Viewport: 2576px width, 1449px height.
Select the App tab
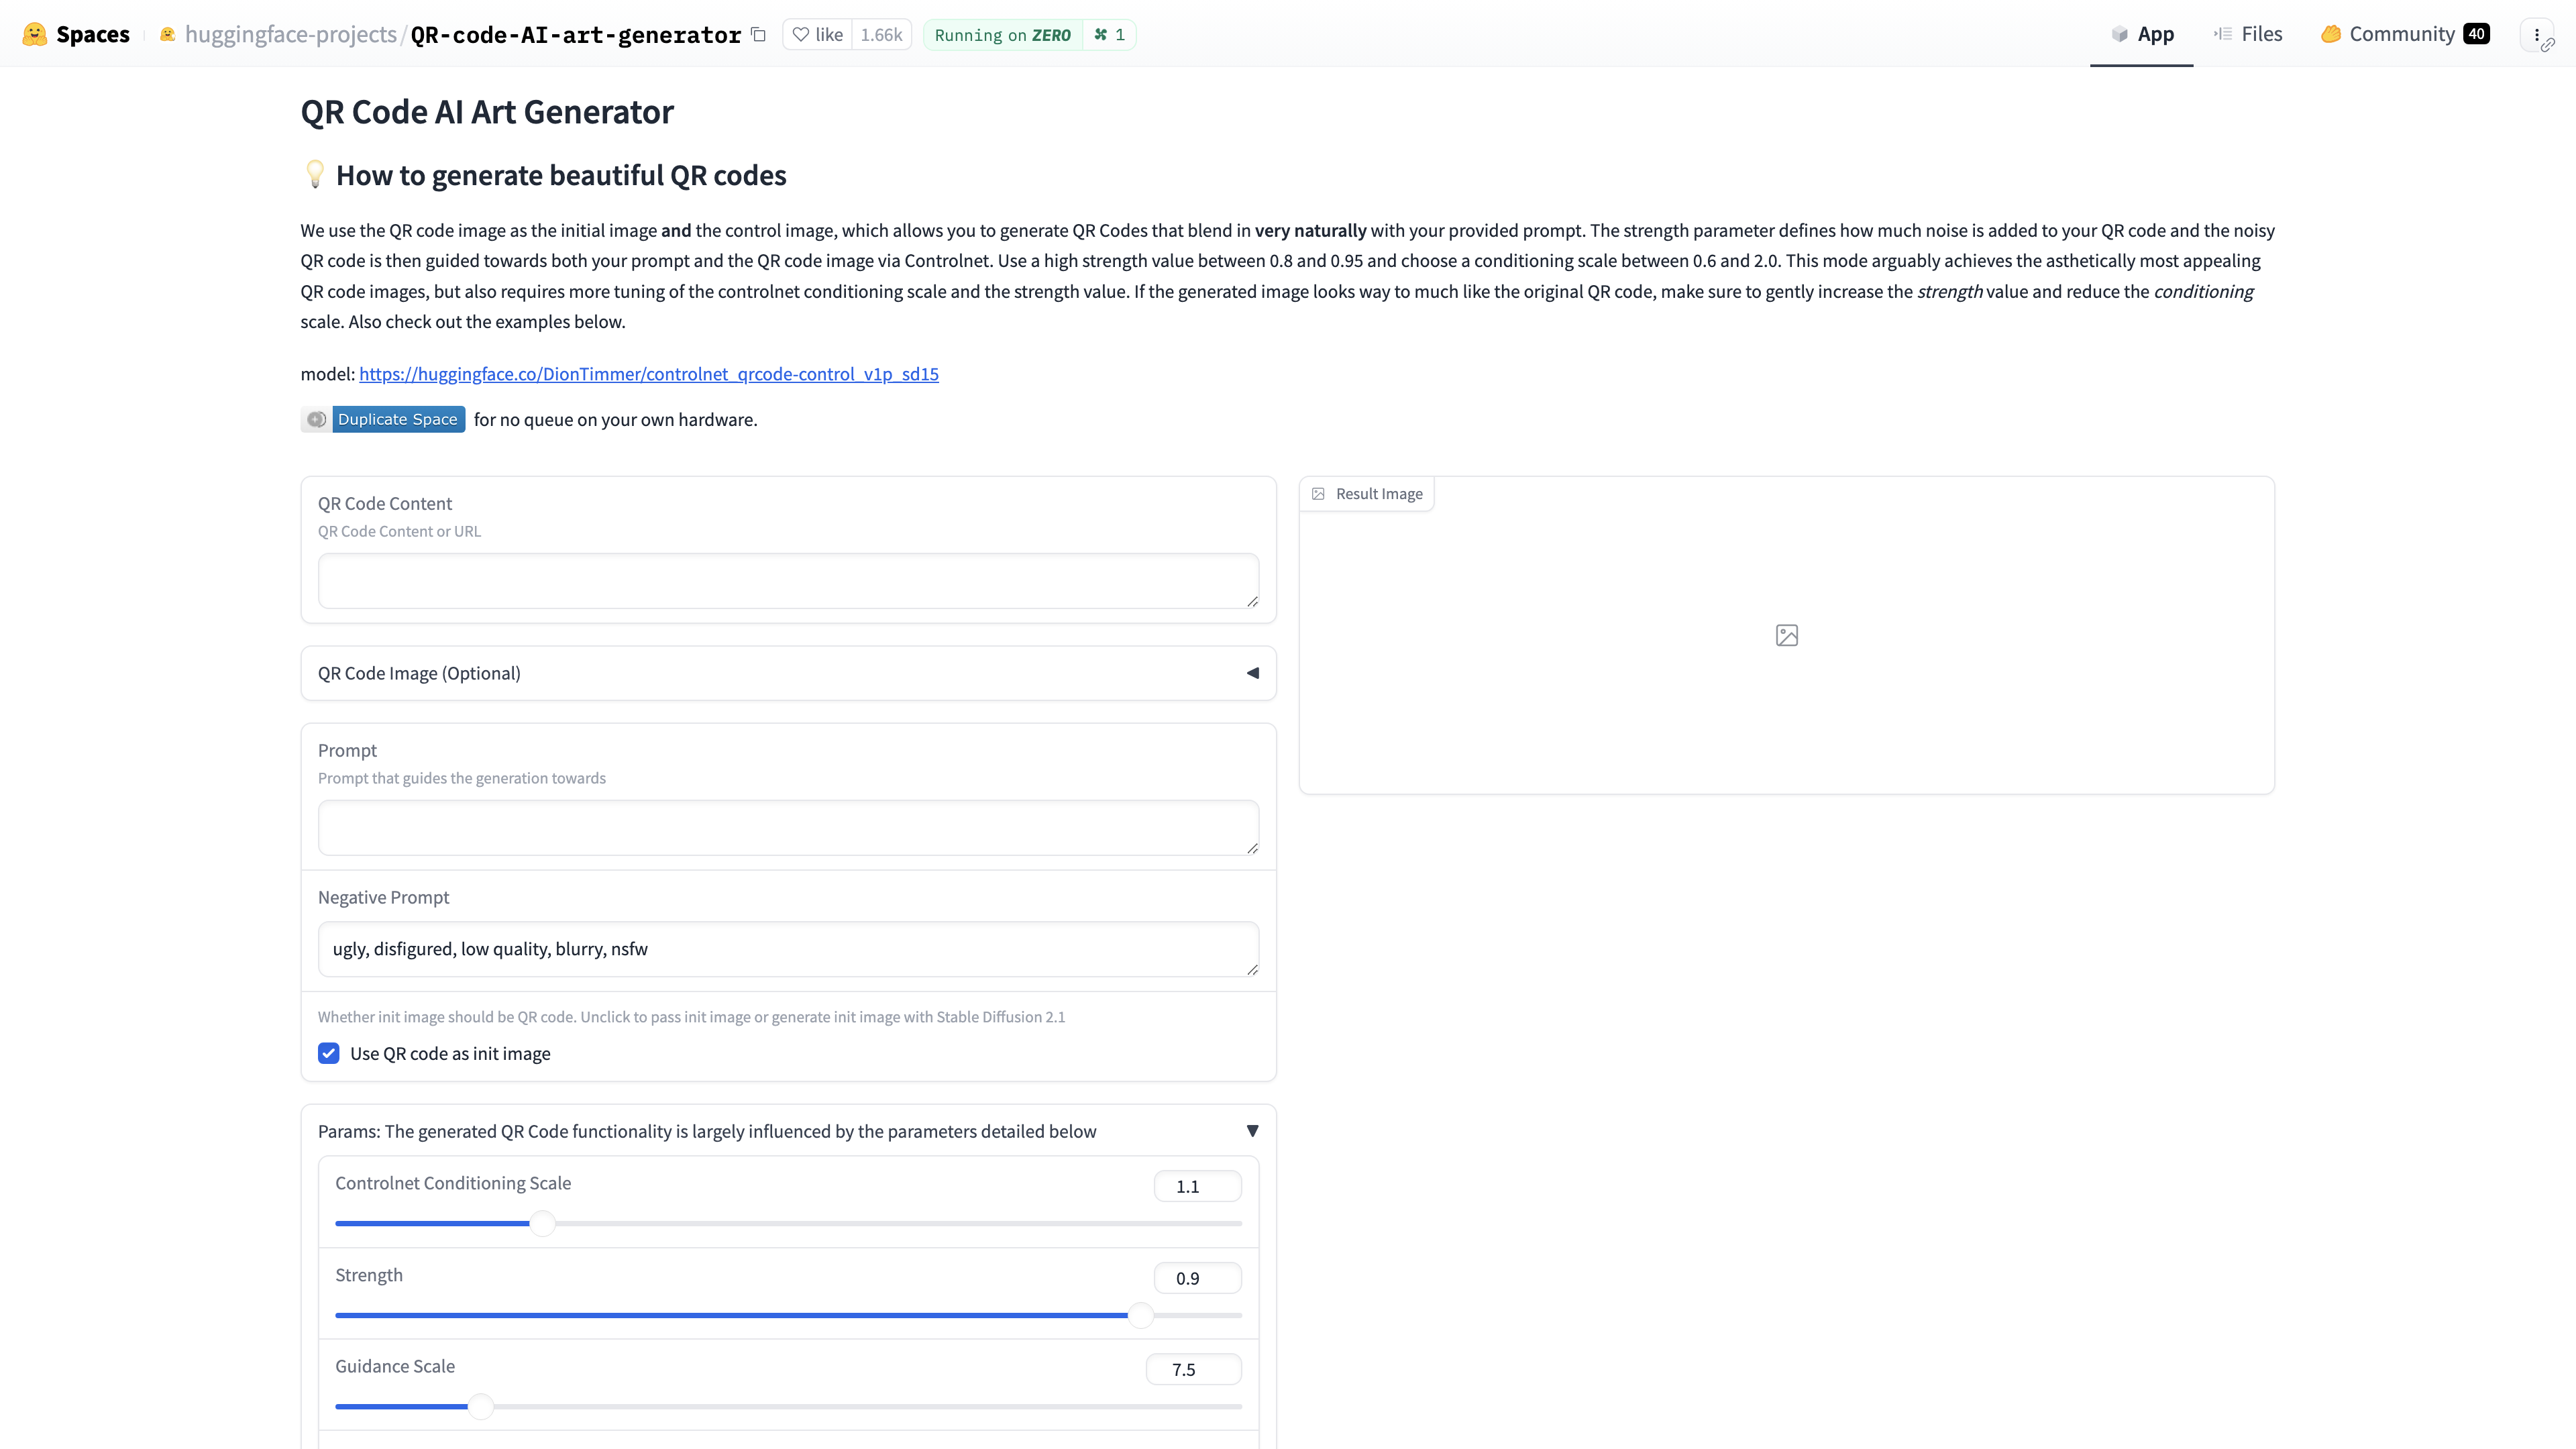pos(2141,34)
